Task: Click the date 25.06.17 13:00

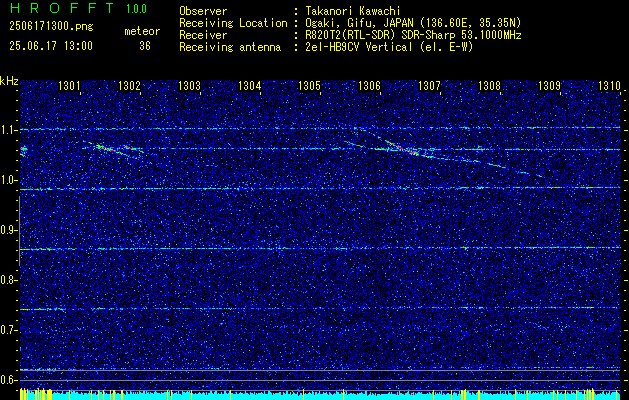Action: point(51,46)
